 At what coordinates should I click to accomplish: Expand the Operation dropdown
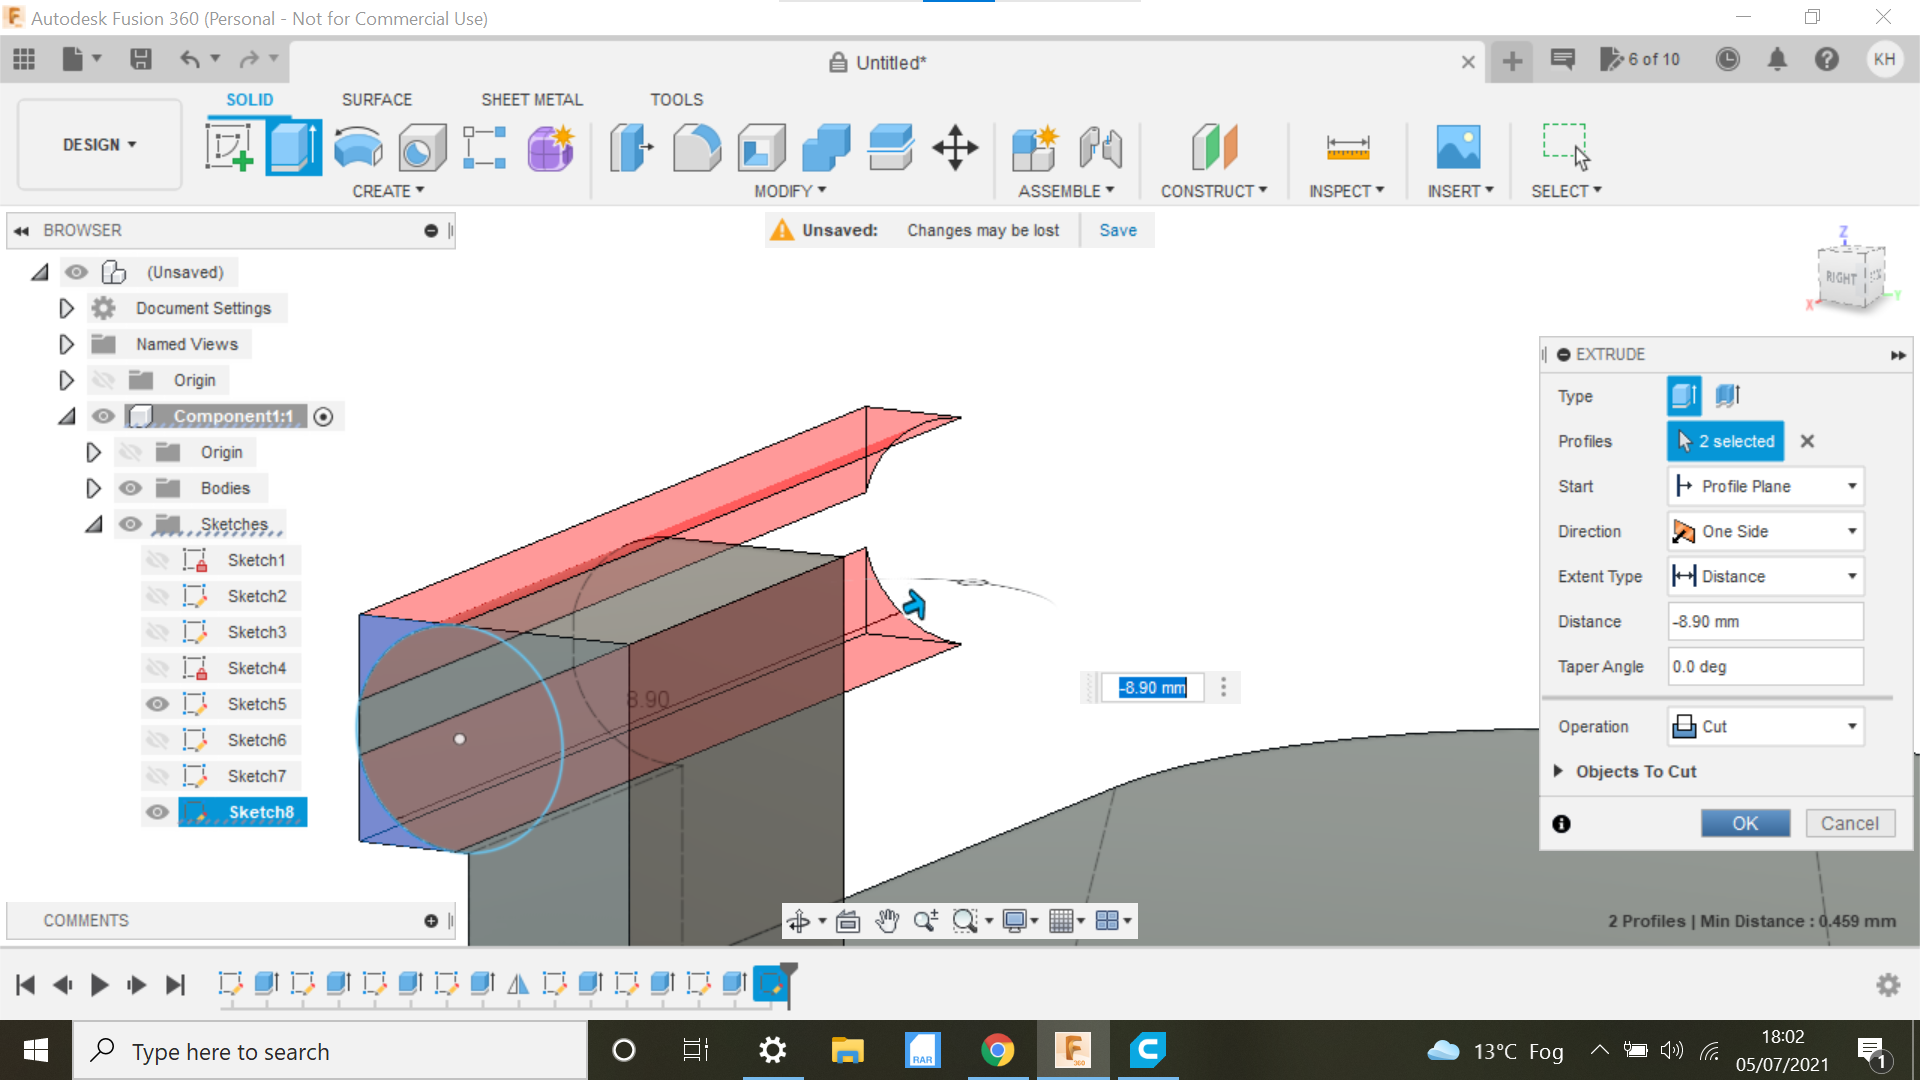tap(1853, 725)
